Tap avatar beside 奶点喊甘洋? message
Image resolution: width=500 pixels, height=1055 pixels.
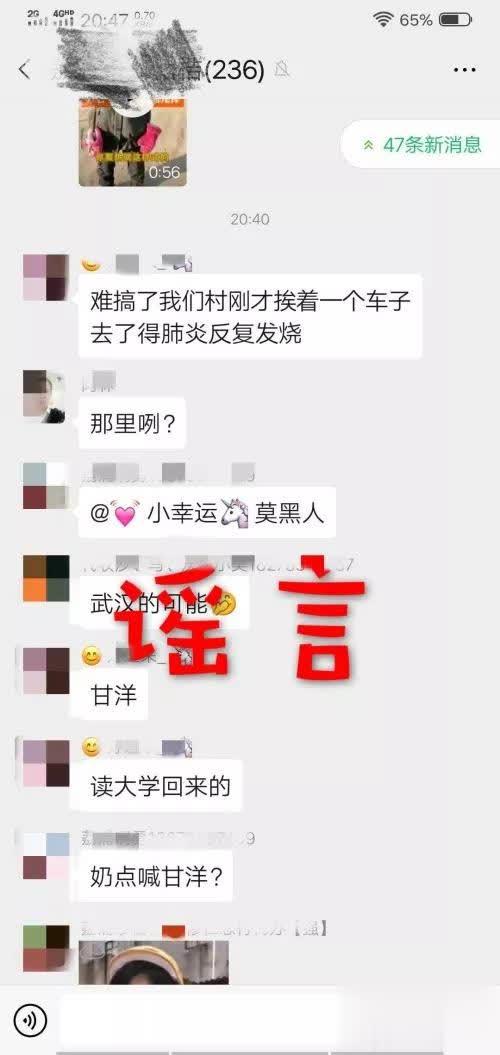pyautogui.click(x=46, y=856)
